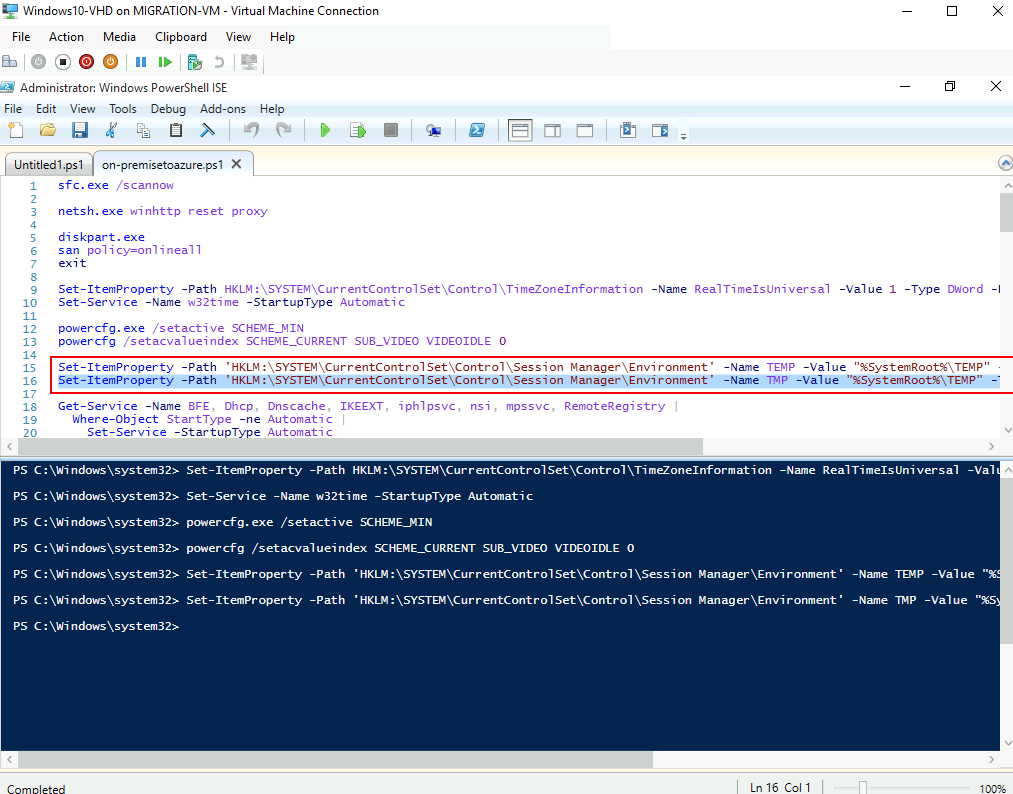This screenshot has height=794, width=1013.
Task: Click the console prompt input line
Action: (x=97, y=626)
